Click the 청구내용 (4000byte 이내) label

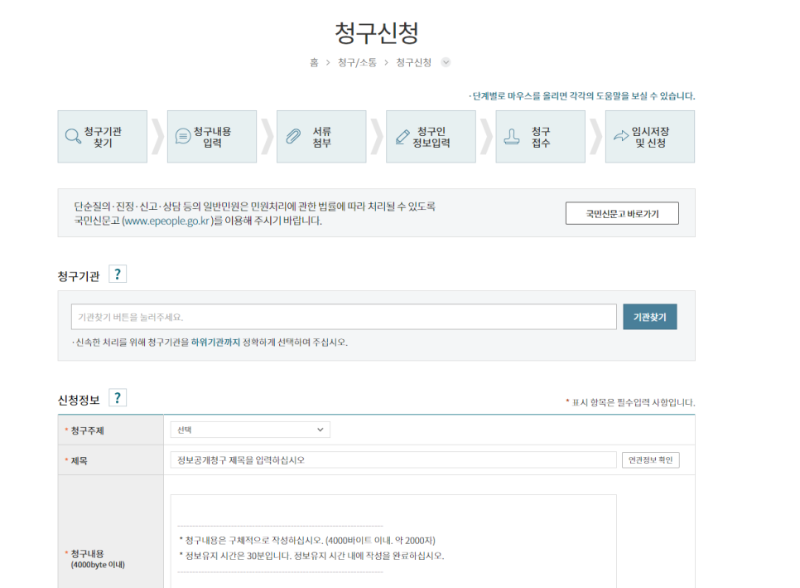coord(97,559)
